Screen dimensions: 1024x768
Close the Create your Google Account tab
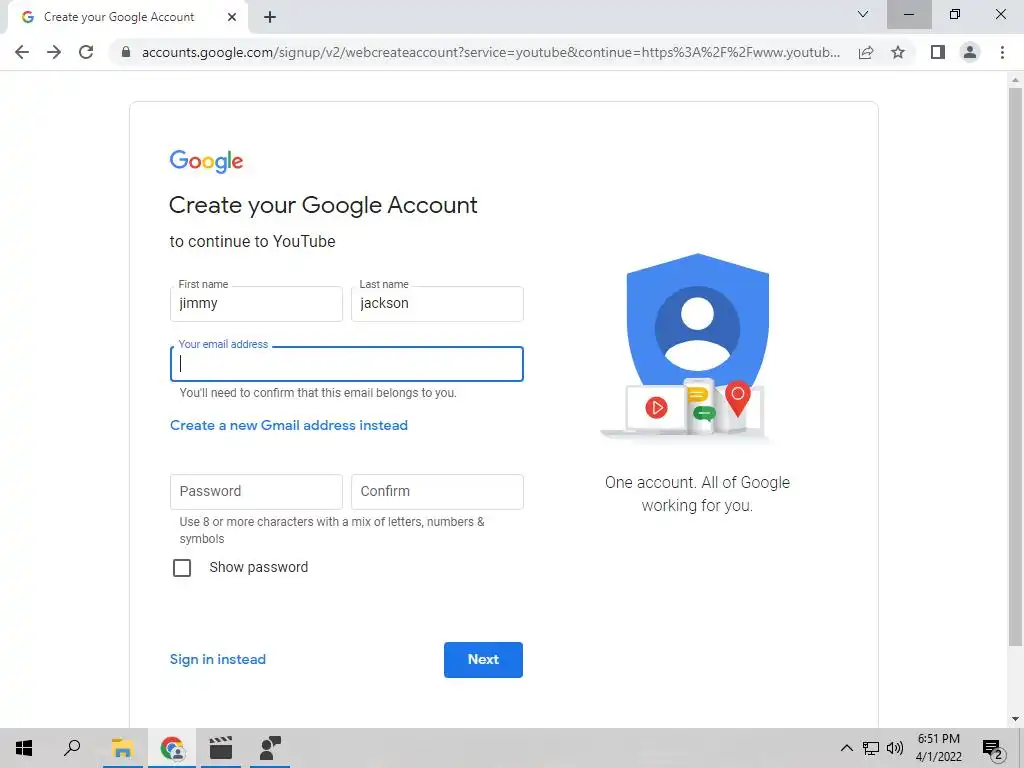(x=232, y=18)
